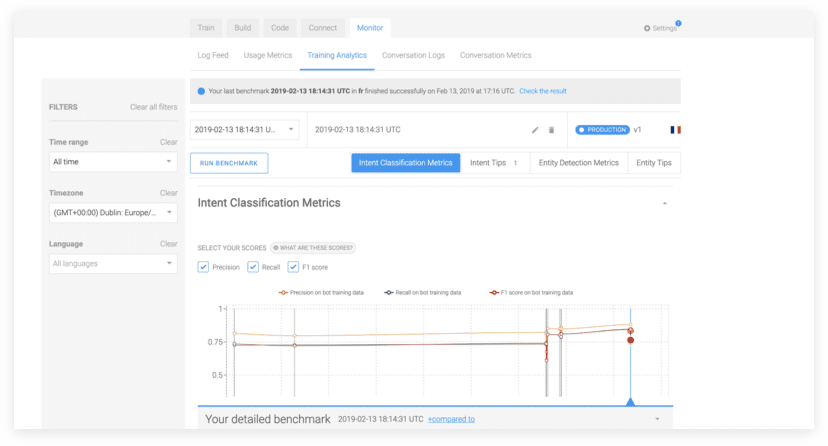Image resolution: width=828 pixels, height=446 pixels.
Task: Click the blue triangle timeline marker
Action: coord(630,401)
